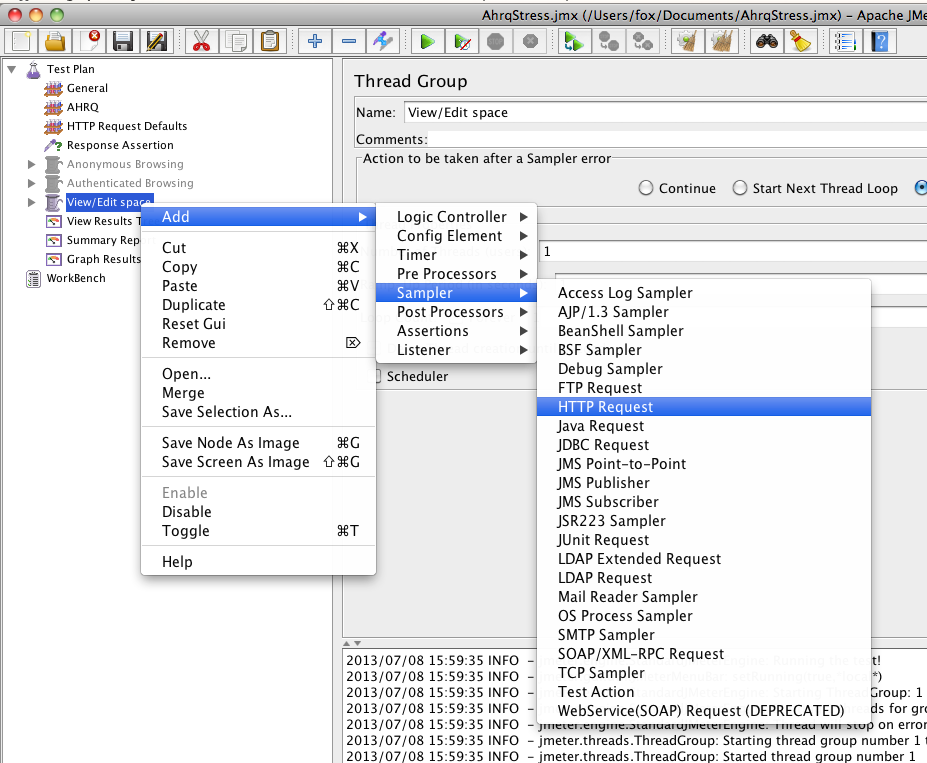Click the Comments input field
This screenshot has height=763, width=927.
coord(677,139)
